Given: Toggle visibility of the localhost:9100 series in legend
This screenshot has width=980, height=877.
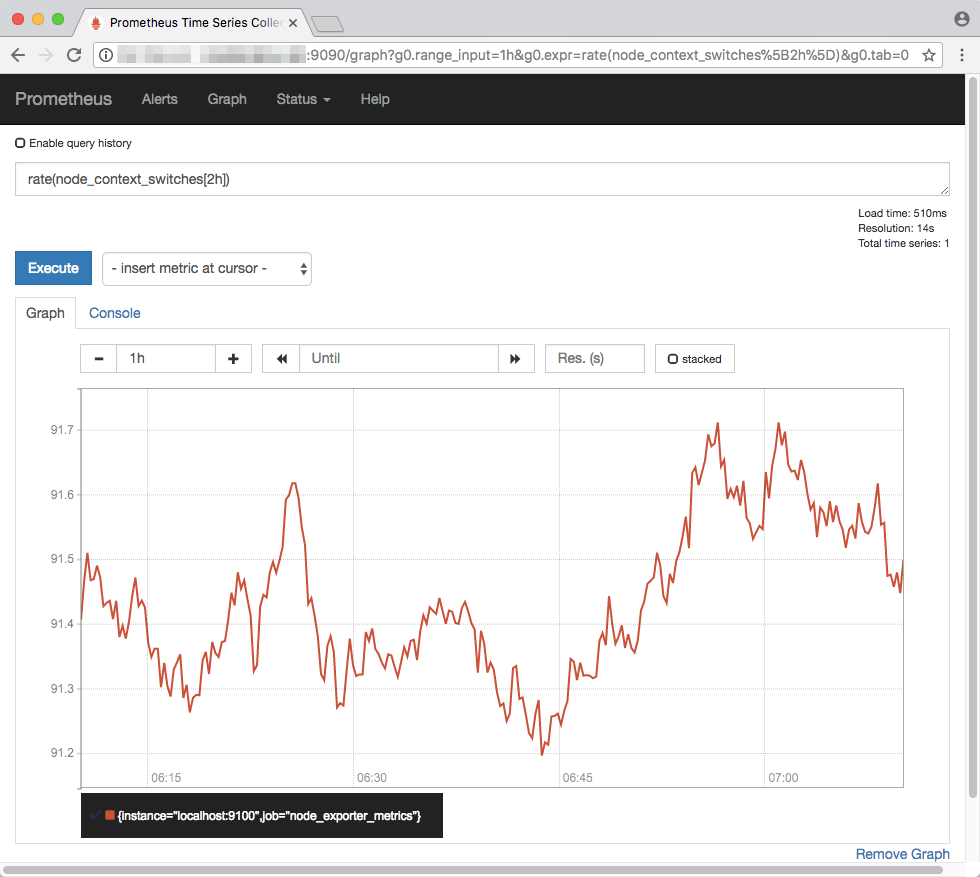Looking at the screenshot, I should (97, 815).
